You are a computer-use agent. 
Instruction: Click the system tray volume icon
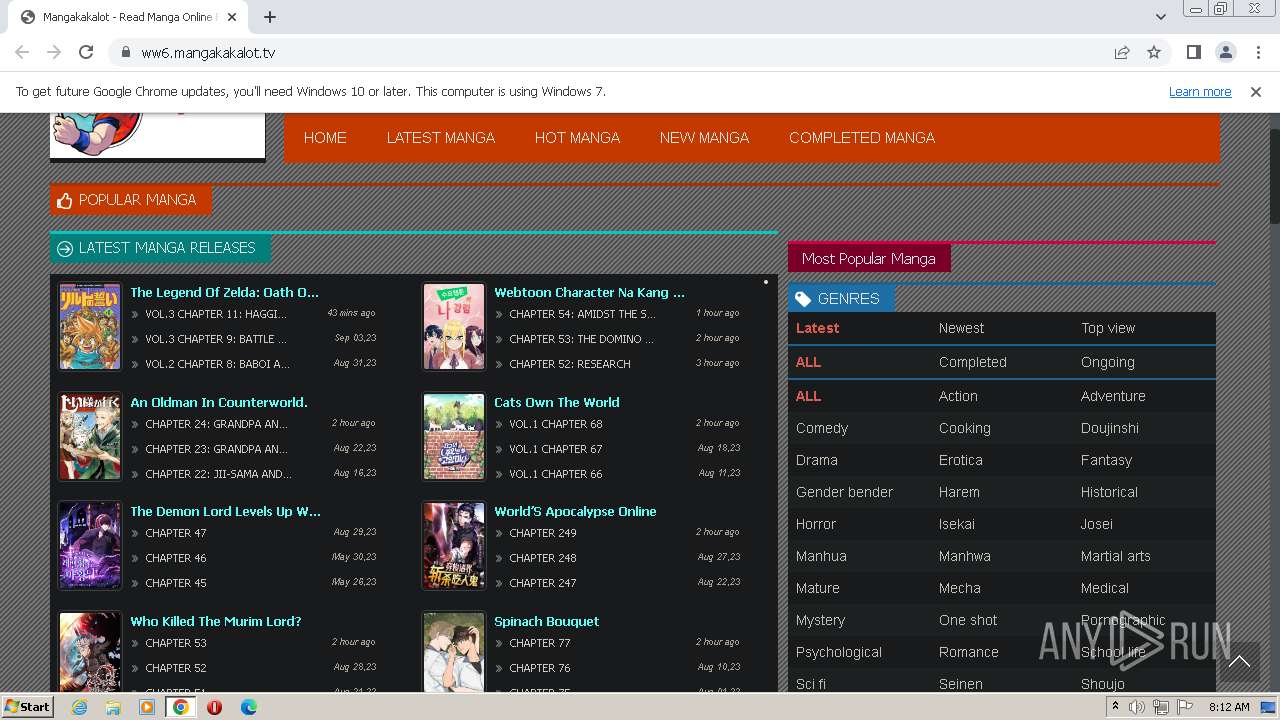tap(1137, 707)
